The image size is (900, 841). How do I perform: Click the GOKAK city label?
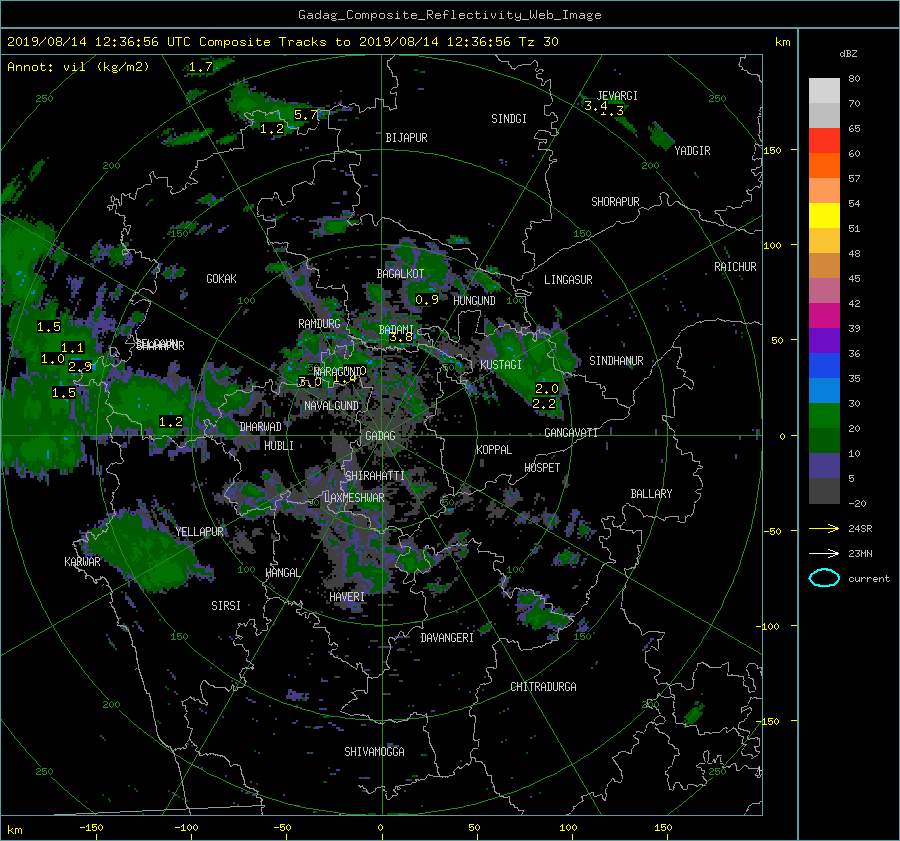[221, 279]
